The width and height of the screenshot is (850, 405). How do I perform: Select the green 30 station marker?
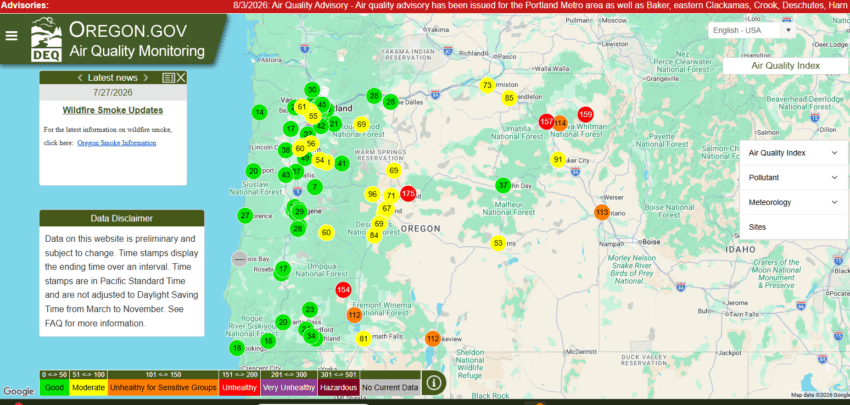point(312,90)
